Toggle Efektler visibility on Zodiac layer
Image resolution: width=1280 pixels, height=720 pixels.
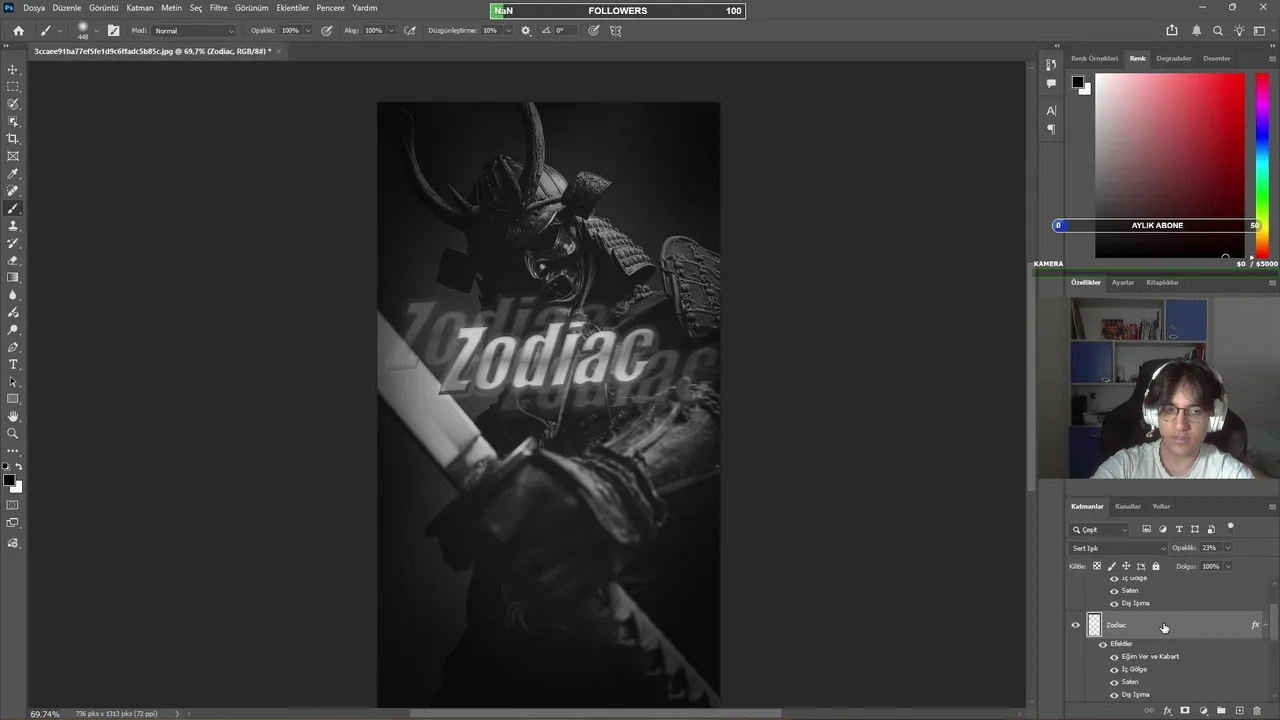[1103, 644]
